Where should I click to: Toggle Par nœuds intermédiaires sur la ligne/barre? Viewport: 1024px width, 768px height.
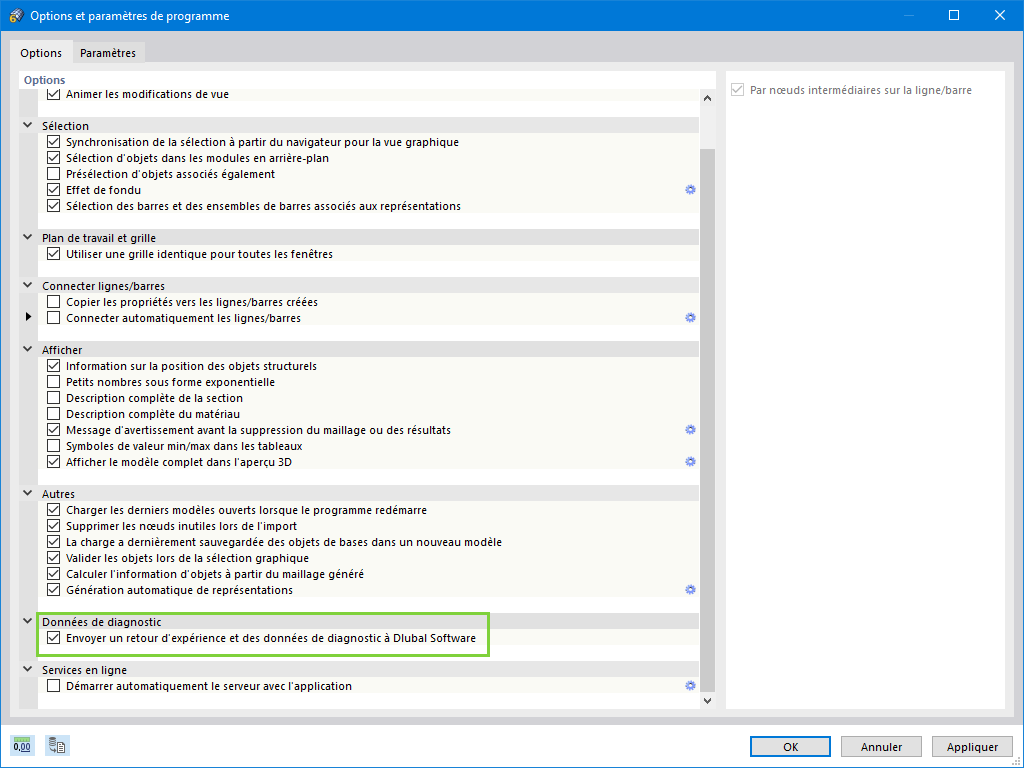pyautogui.click(x=737, y=90)
